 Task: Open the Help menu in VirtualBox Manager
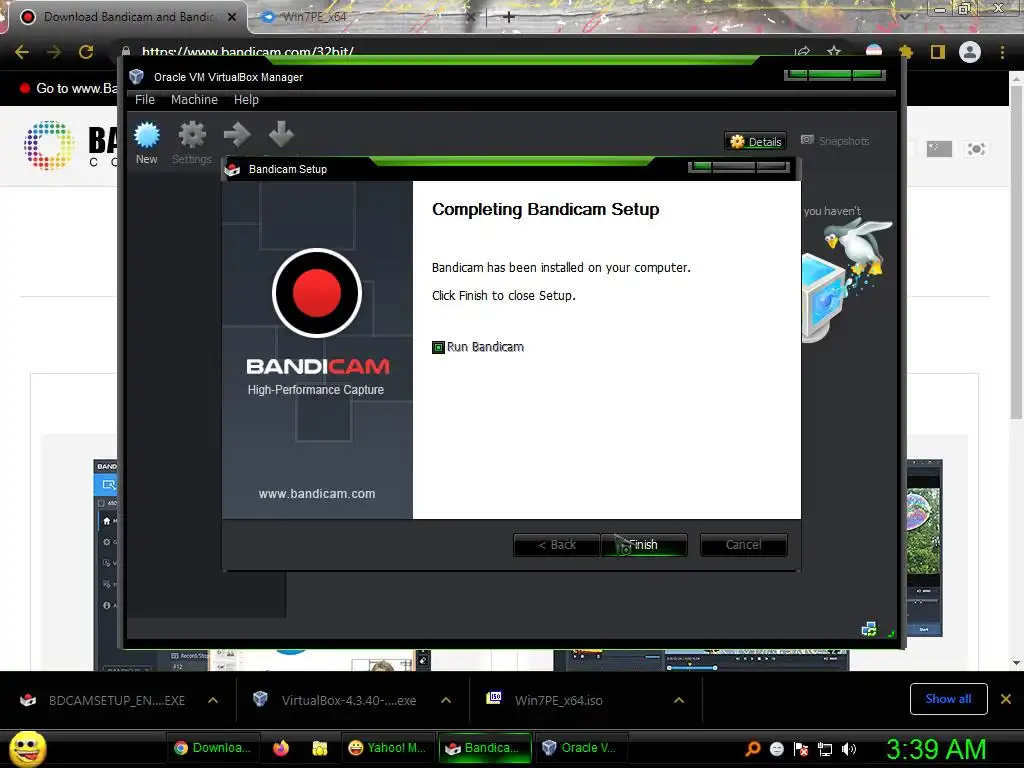pos(246,100)
